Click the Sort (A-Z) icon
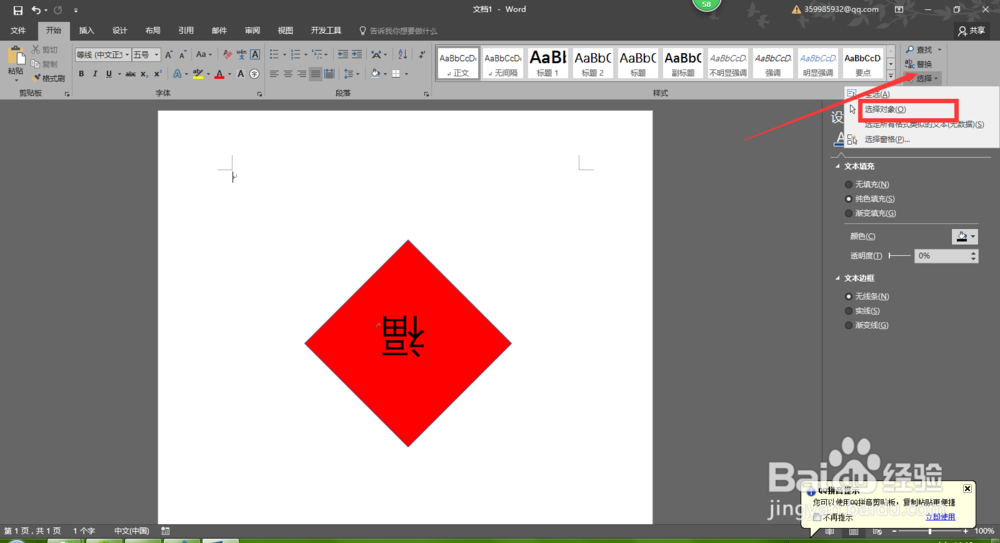 (402, 55)
